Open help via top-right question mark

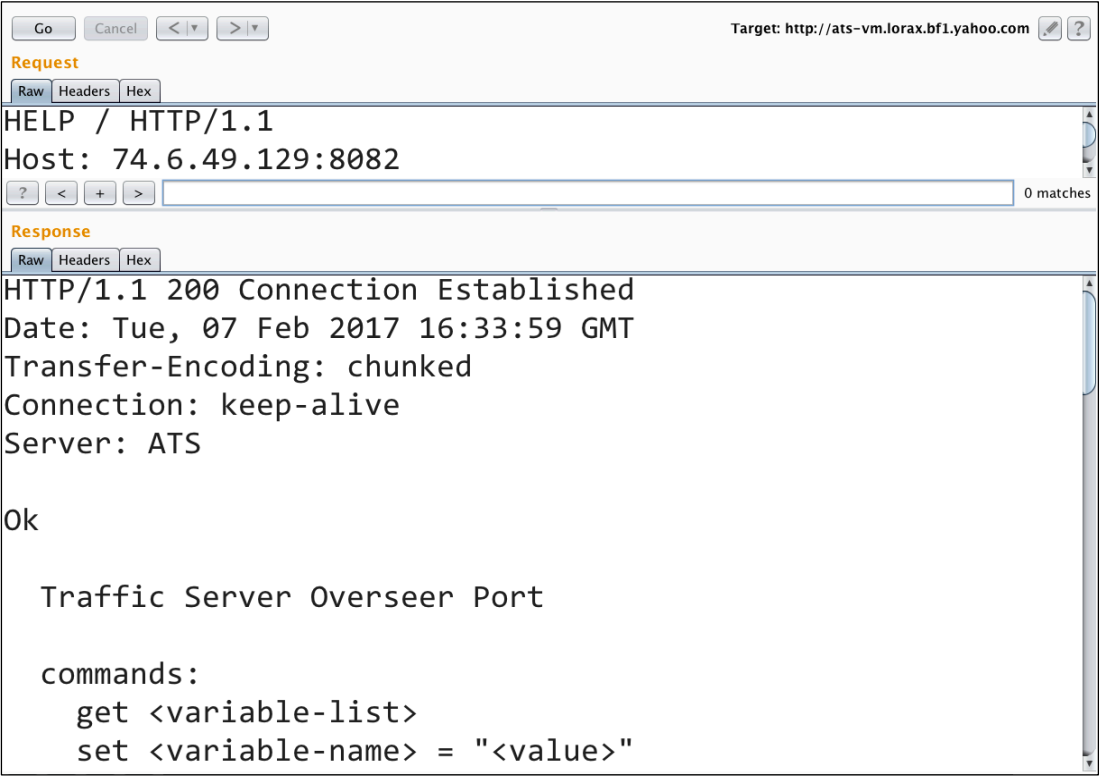(x=1078, y=29)
